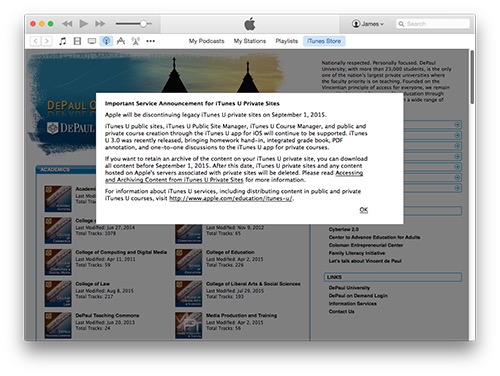Open the Internet Radio antenna icon
The width and height of the screenshot is (500, 376).
click(136, 41)
